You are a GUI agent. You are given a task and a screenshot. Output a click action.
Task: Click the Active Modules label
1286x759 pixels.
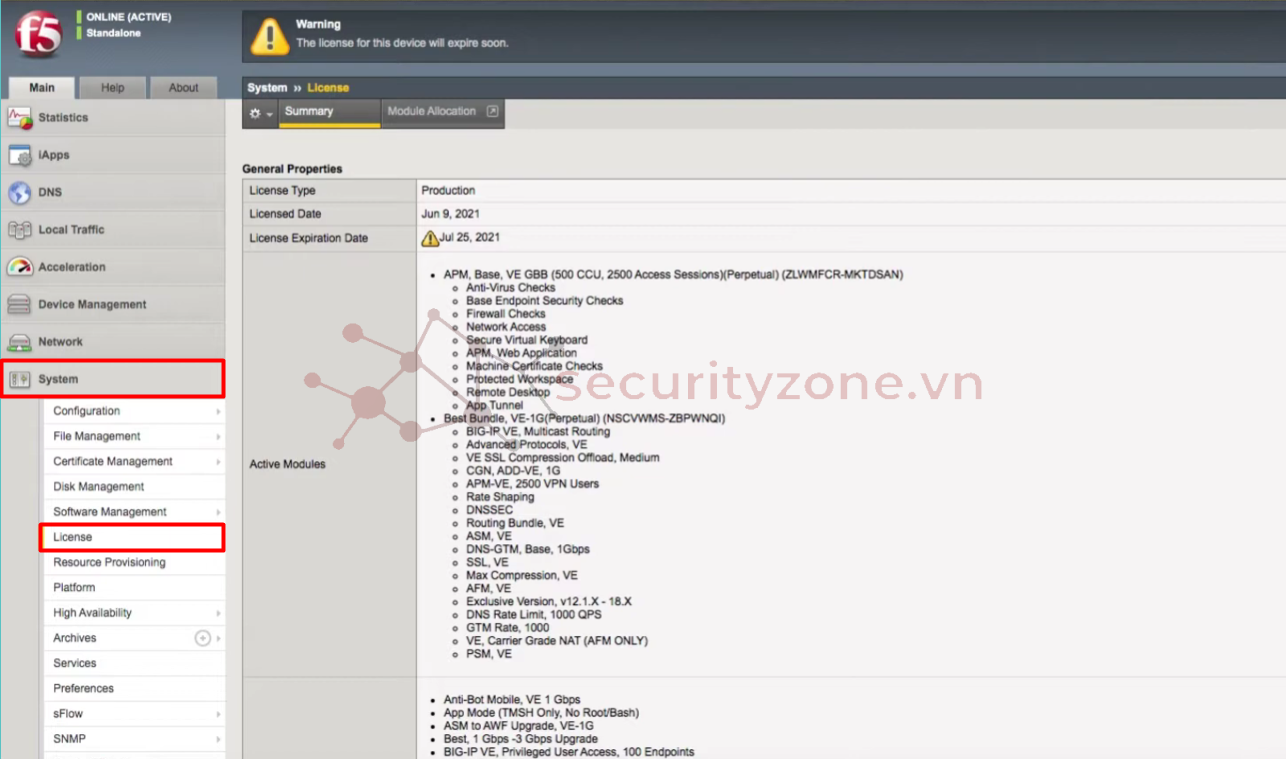click(x=287, y=464)
